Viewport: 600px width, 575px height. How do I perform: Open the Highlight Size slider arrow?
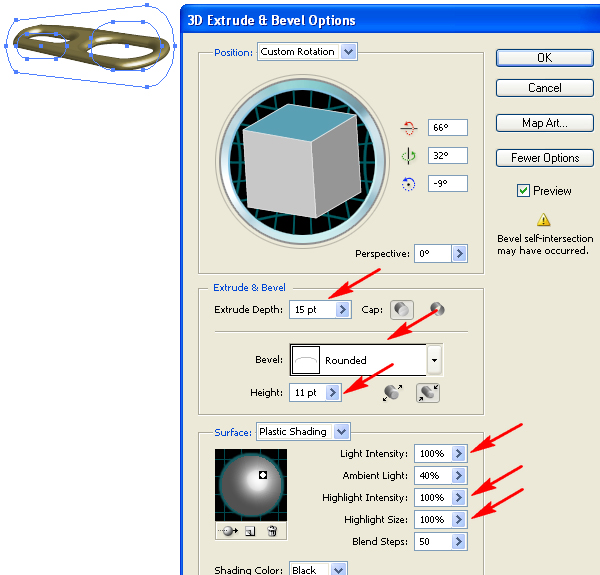point(459,520)
